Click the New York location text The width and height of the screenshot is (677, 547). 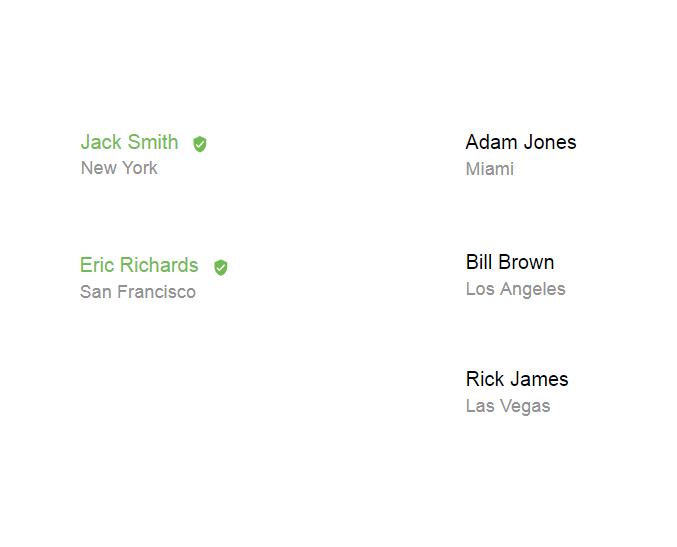[119, 168]
